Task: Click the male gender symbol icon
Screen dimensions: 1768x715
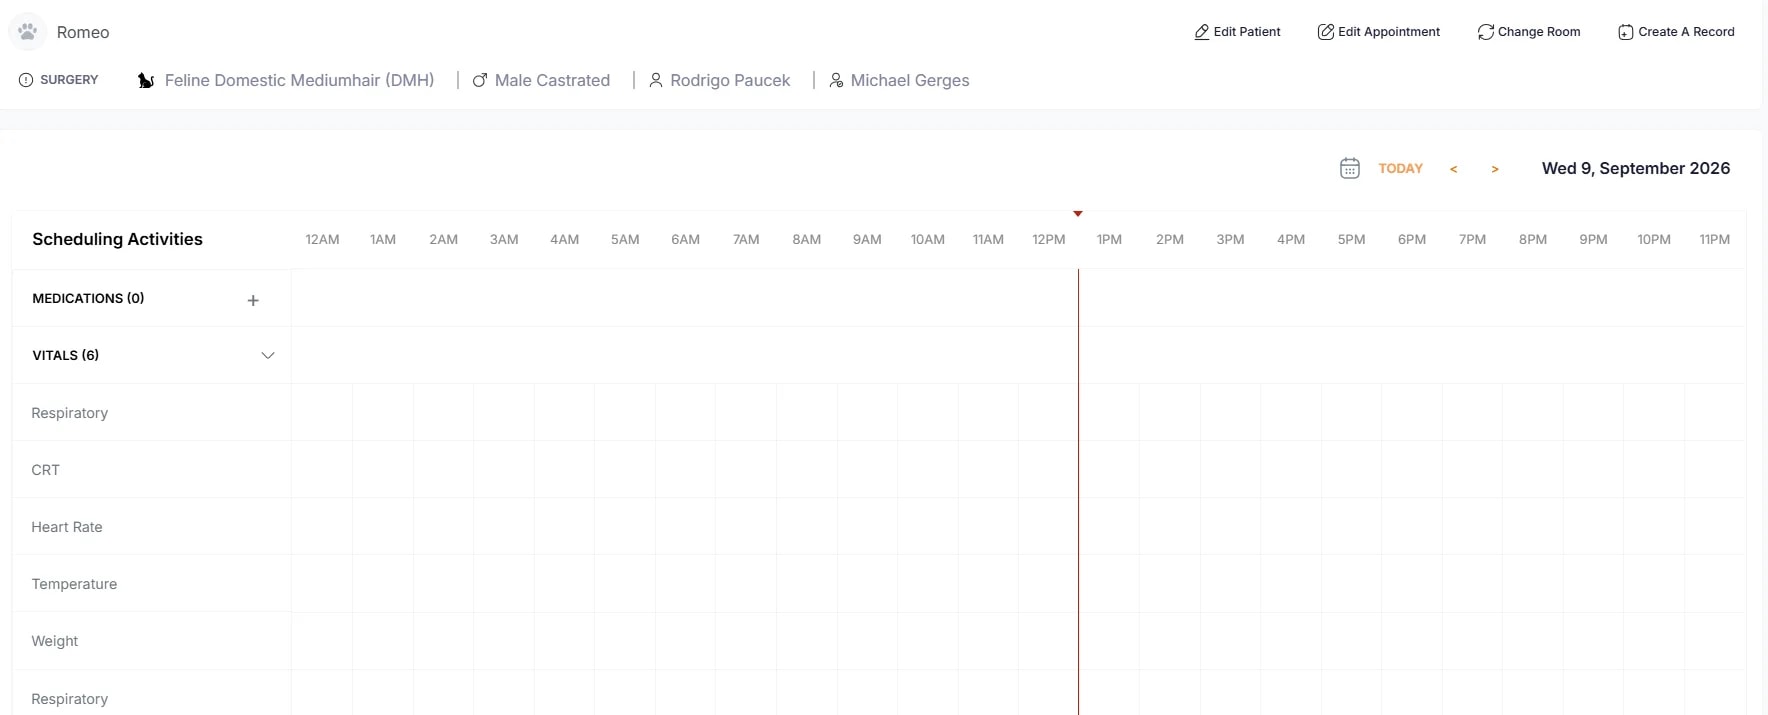Action: coord(480,80)
